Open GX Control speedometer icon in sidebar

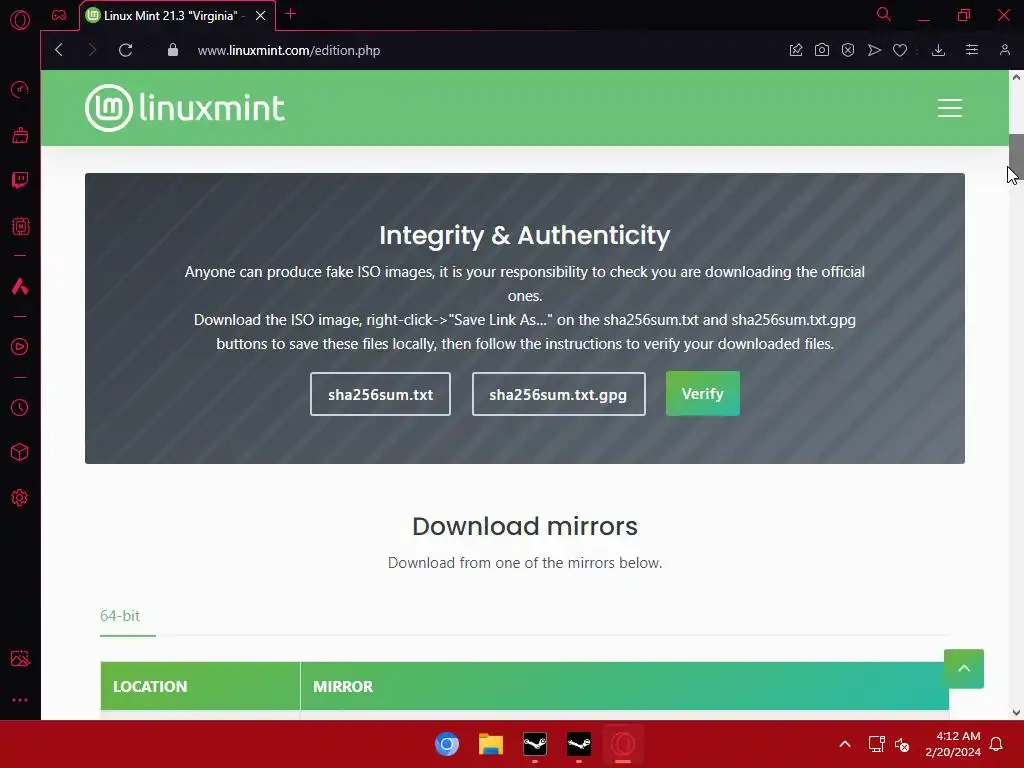[x=20, y=89]
